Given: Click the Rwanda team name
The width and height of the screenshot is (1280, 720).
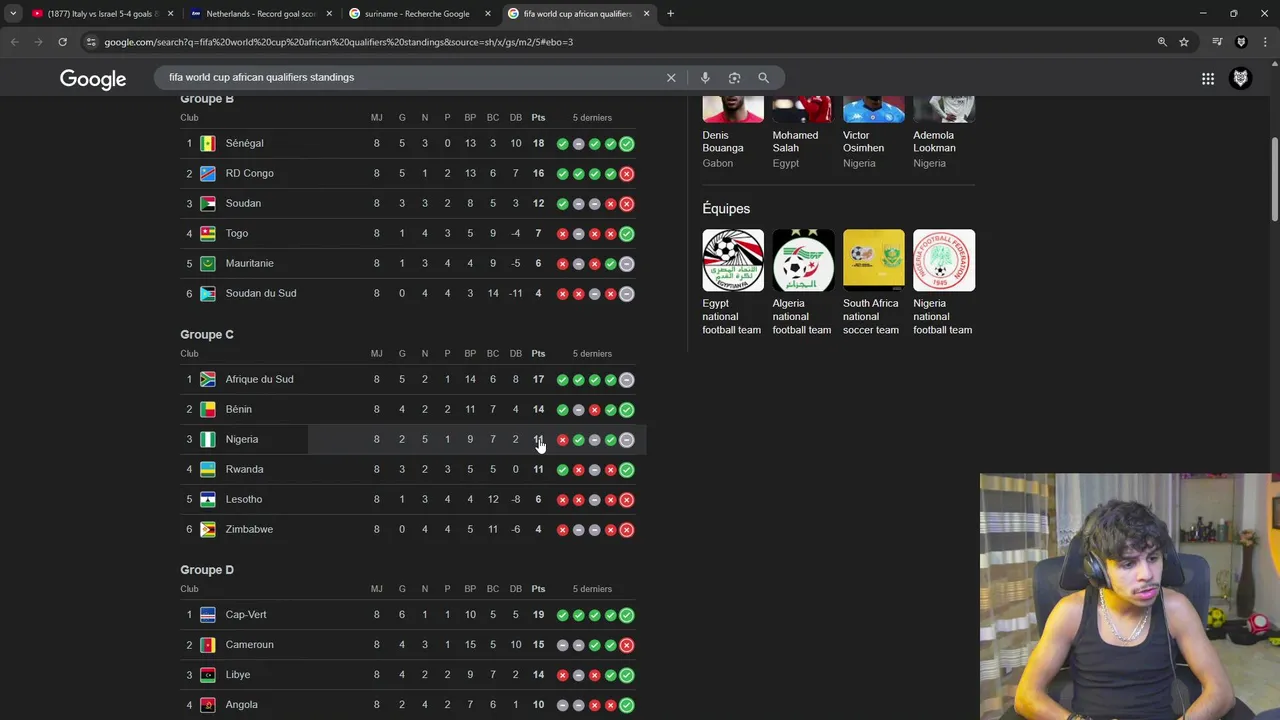Looking at the screenshot, I should coord(244,470).
